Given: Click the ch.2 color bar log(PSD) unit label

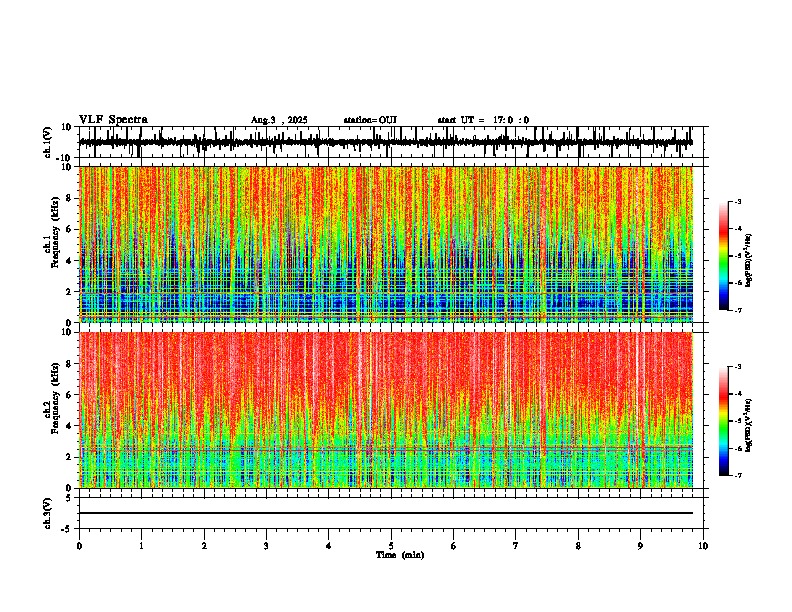Looking at the screenshot, I should (x=749, y=425).
